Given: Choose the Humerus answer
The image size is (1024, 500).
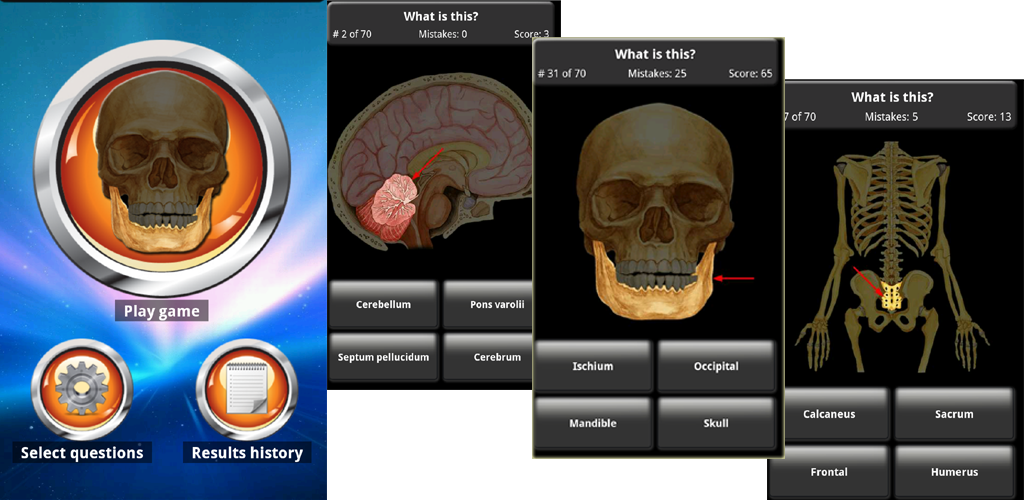Looking at the screenshot, I should (x=955, y=472).
